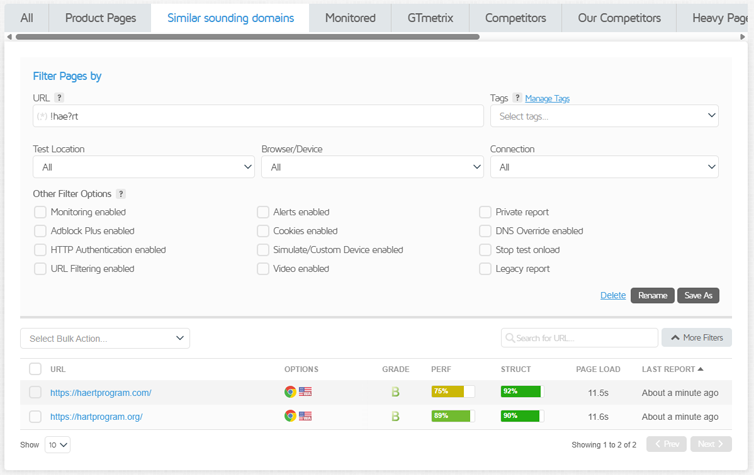Enable the Monitoring enabled checkbox
754x475 pixels.
41,212
